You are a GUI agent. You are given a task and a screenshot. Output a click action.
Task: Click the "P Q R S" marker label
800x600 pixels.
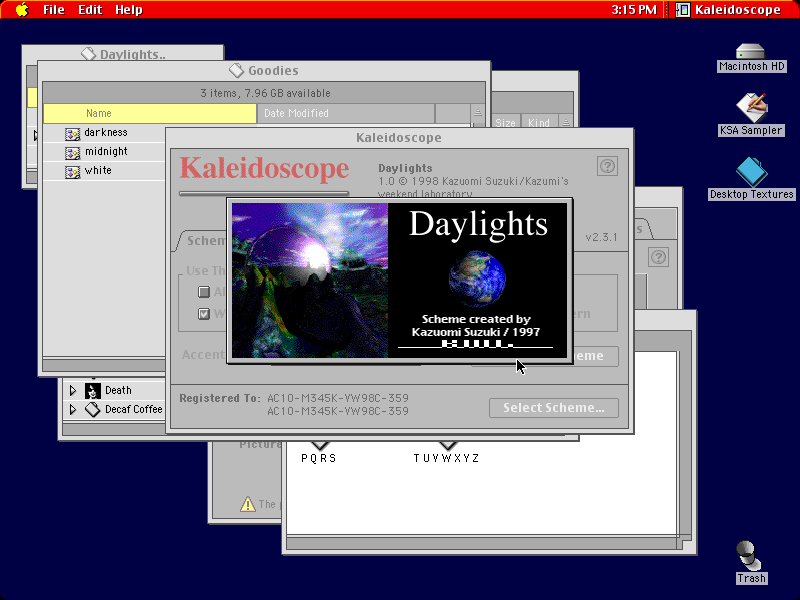[318, 458]
